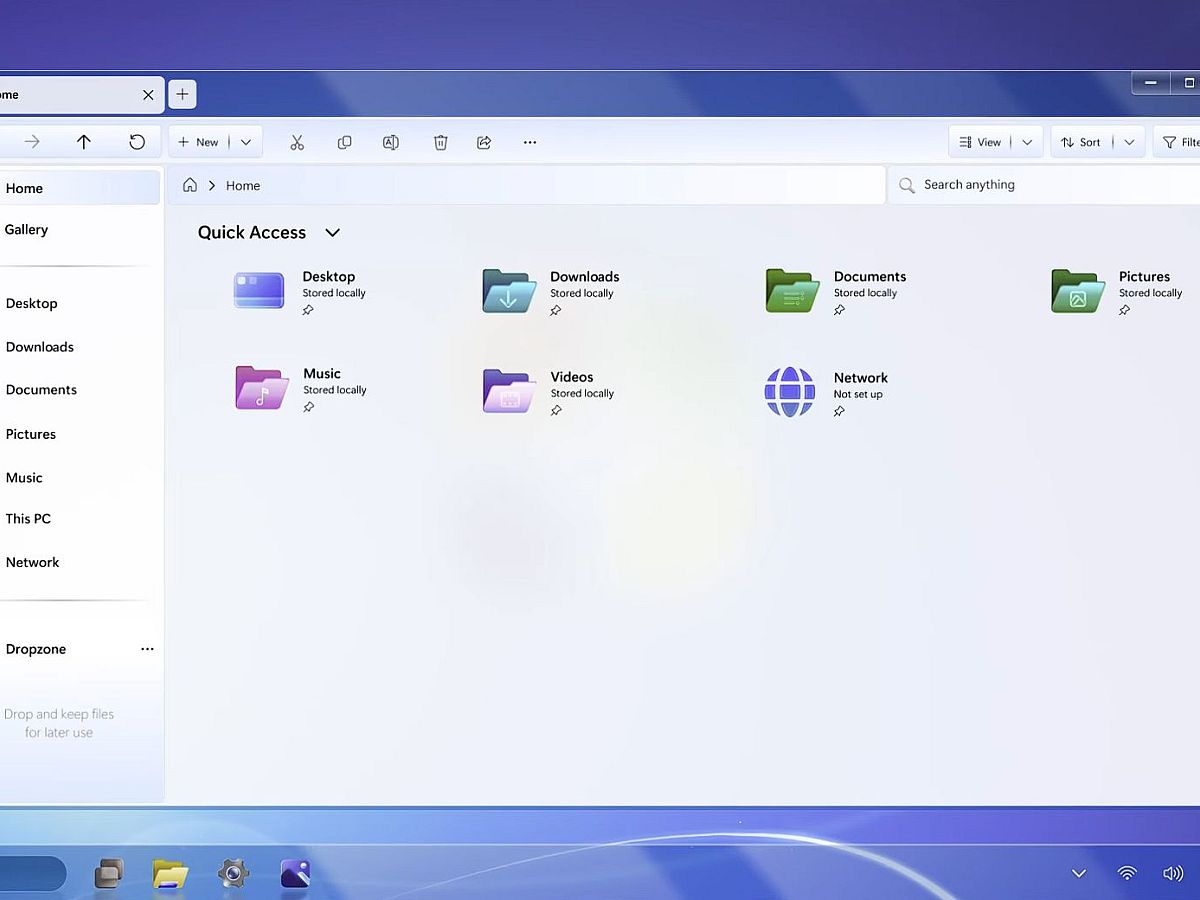Unpin Desktop folder from Quick Access

pyautogui.click(x=308, y=311)
